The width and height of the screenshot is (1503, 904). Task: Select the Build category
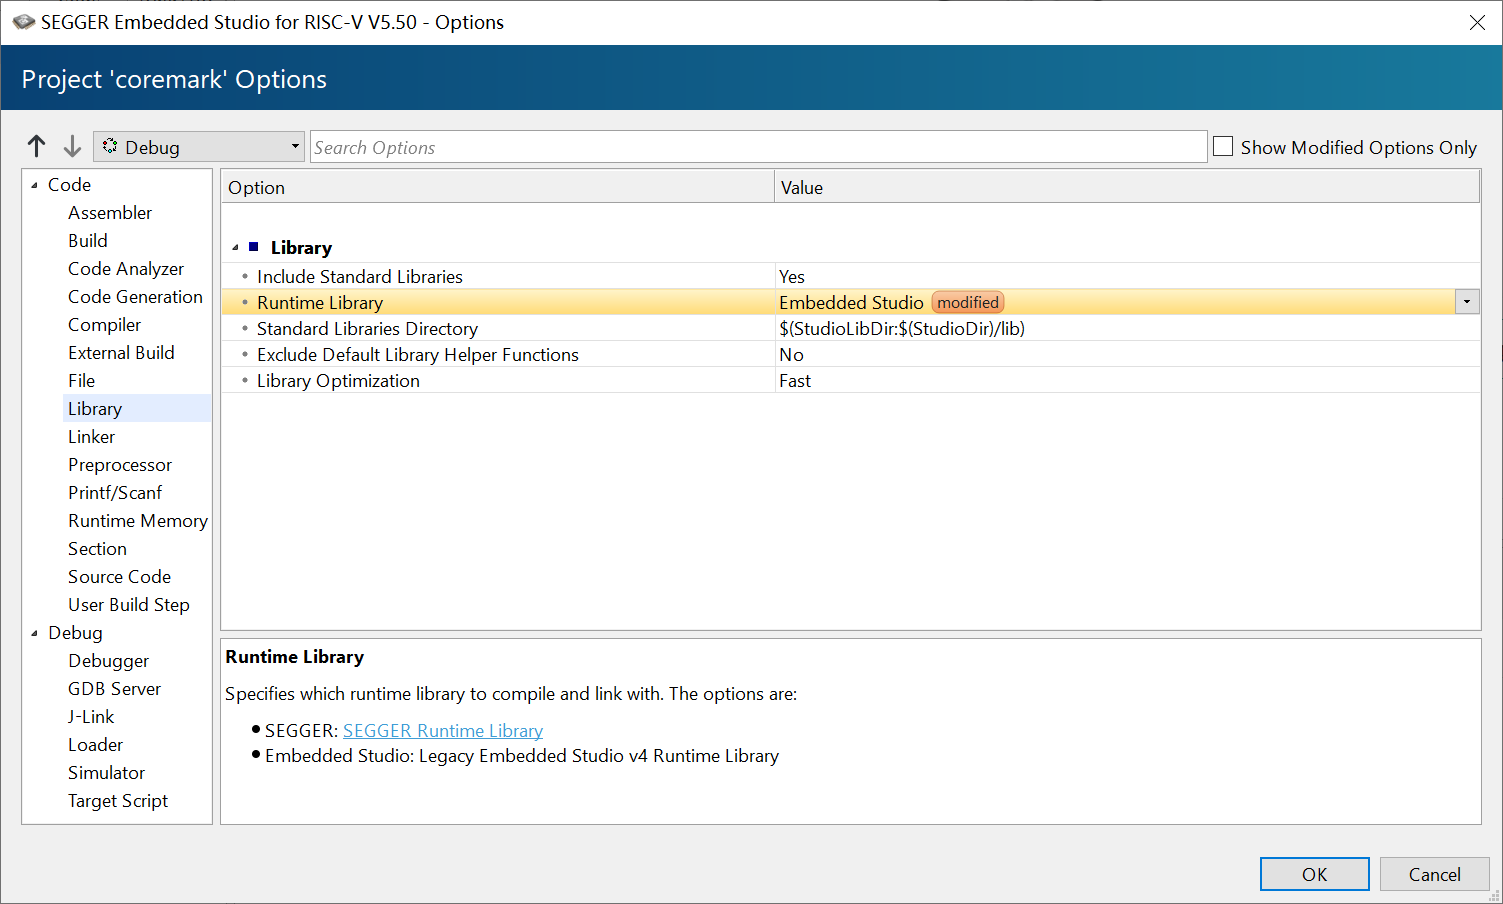[x=88, y=241]
